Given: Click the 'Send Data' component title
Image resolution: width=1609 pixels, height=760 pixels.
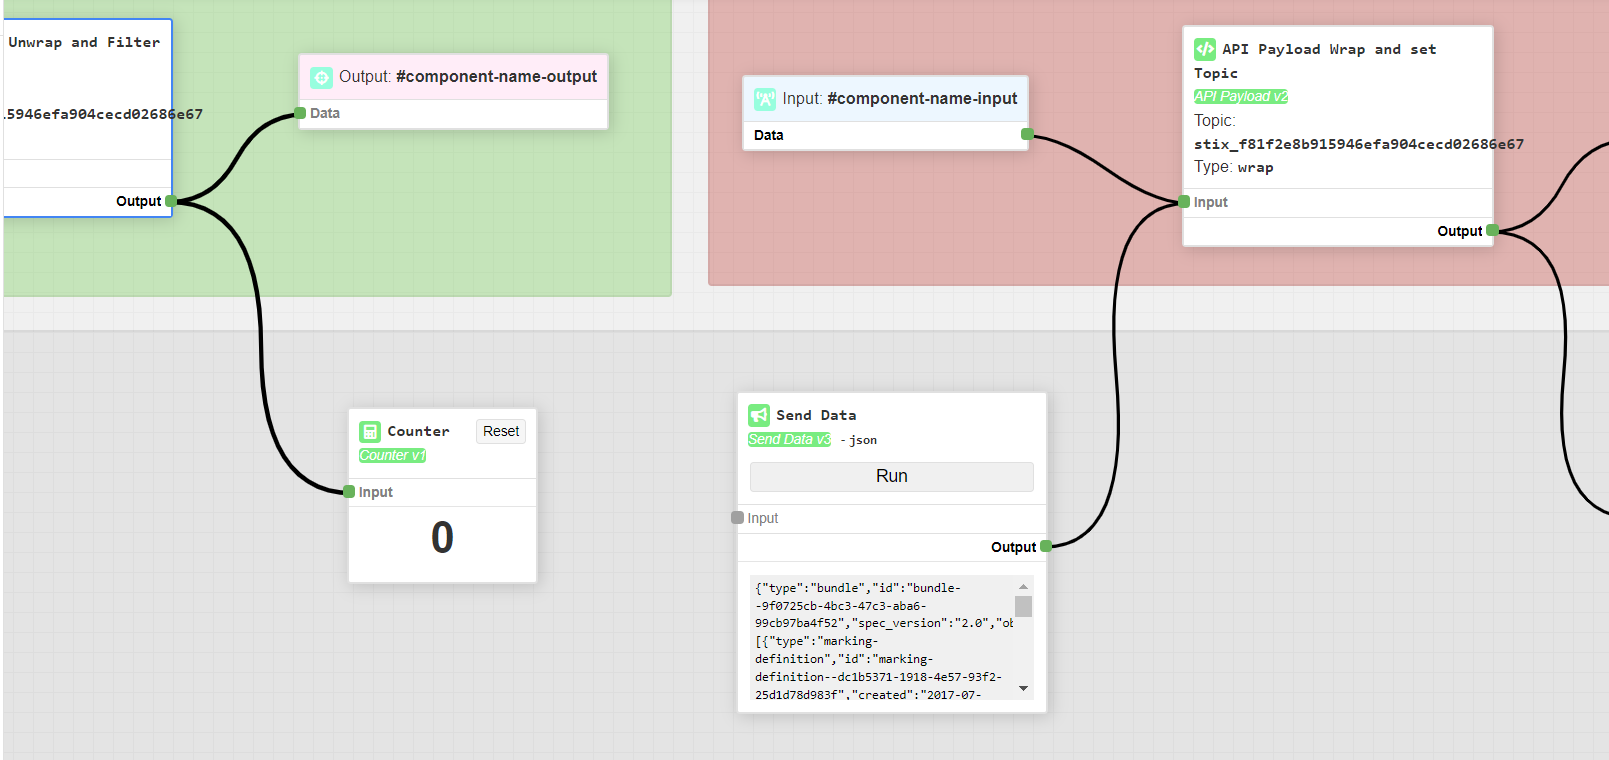Looking at the screenshot, I should click(x=816, y=415).
